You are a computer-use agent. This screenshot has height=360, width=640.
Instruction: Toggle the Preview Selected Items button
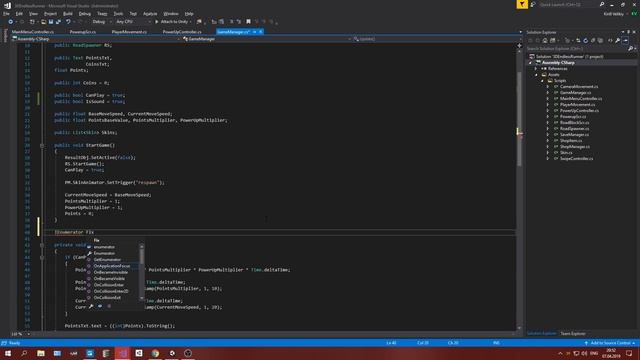625,40
